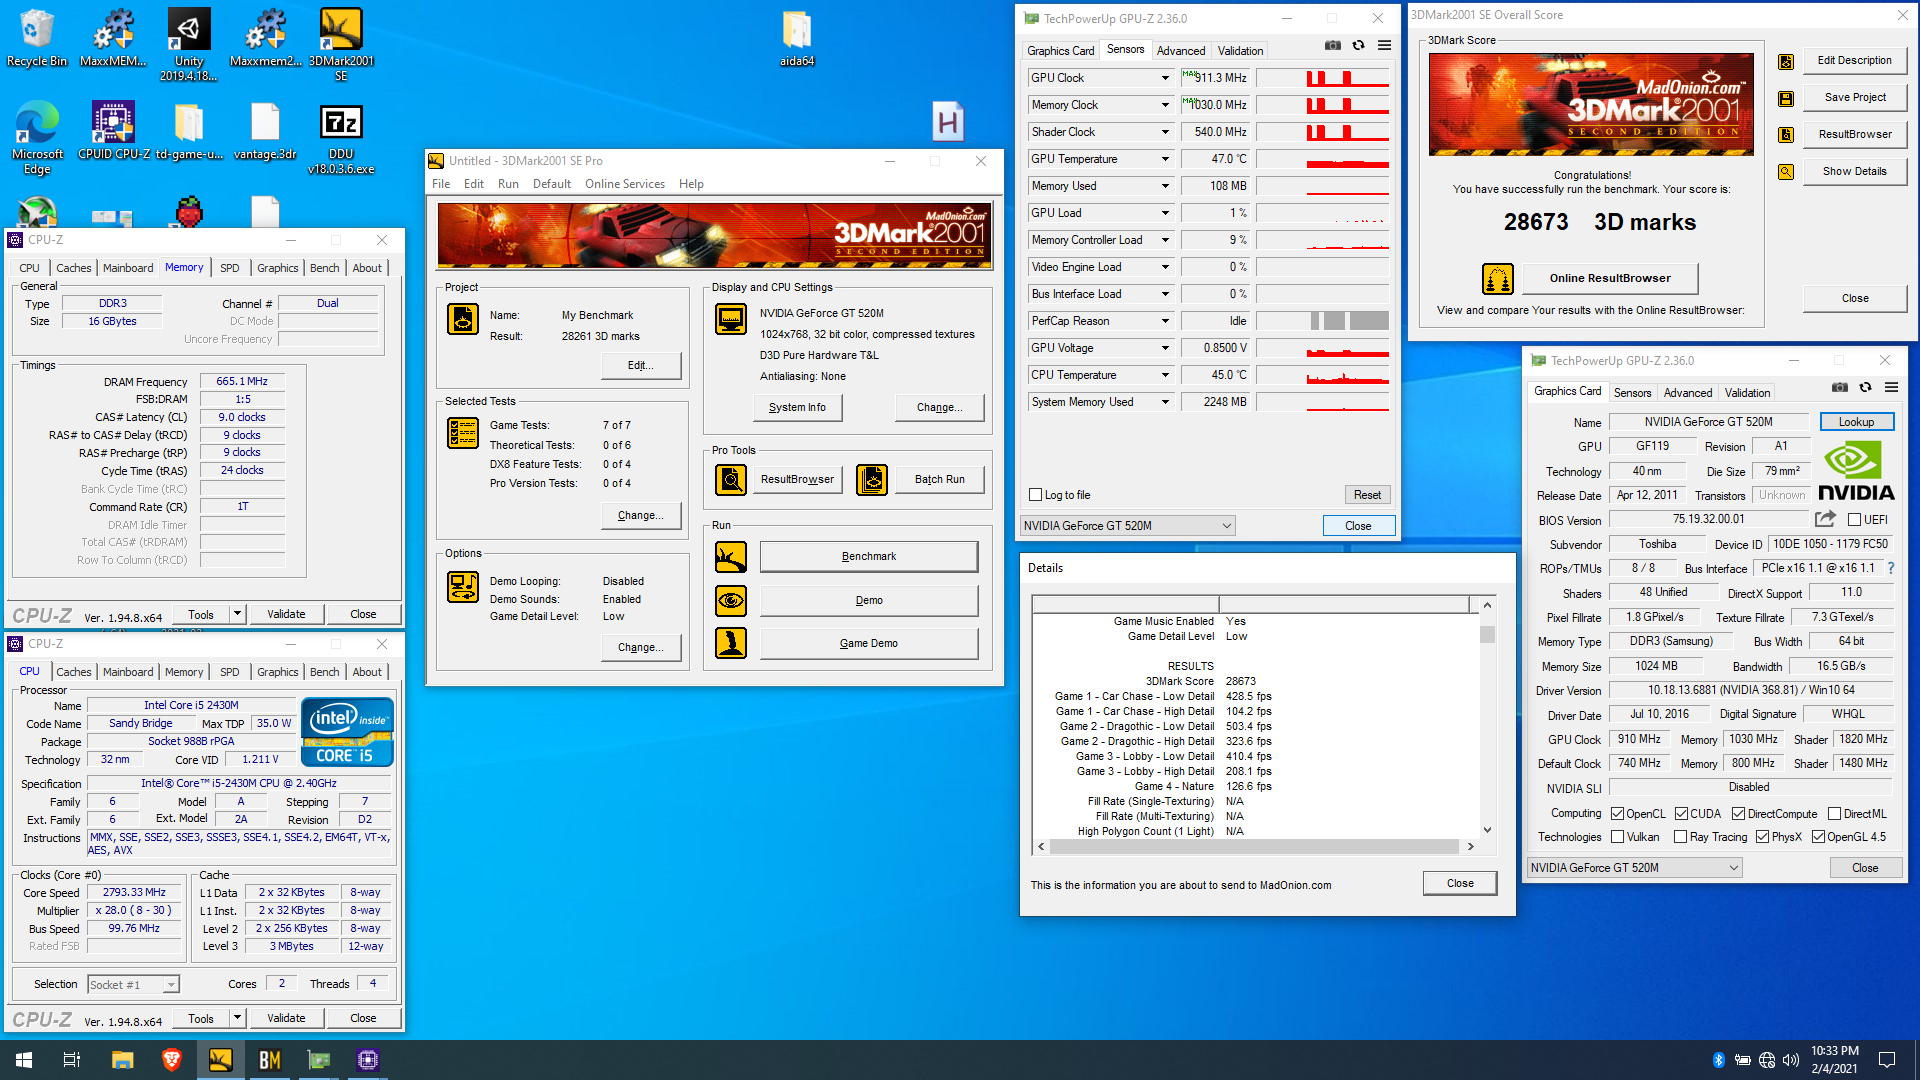This screenshot has height=1080, width=1920.
Task: Open Default menu in 3DMark2001
Action: pos(552,184)
